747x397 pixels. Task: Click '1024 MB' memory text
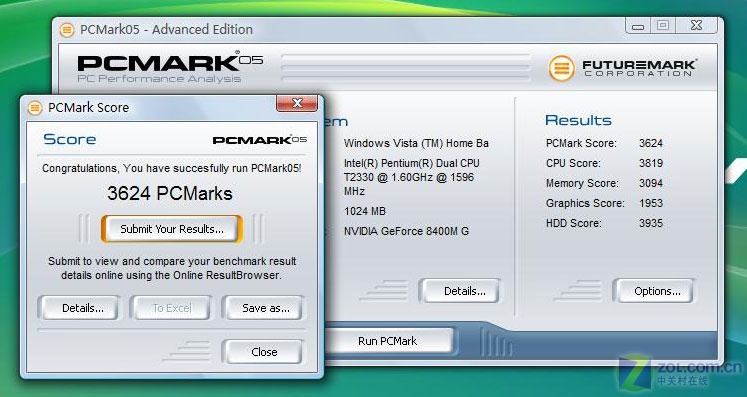[x=364, y=211]
